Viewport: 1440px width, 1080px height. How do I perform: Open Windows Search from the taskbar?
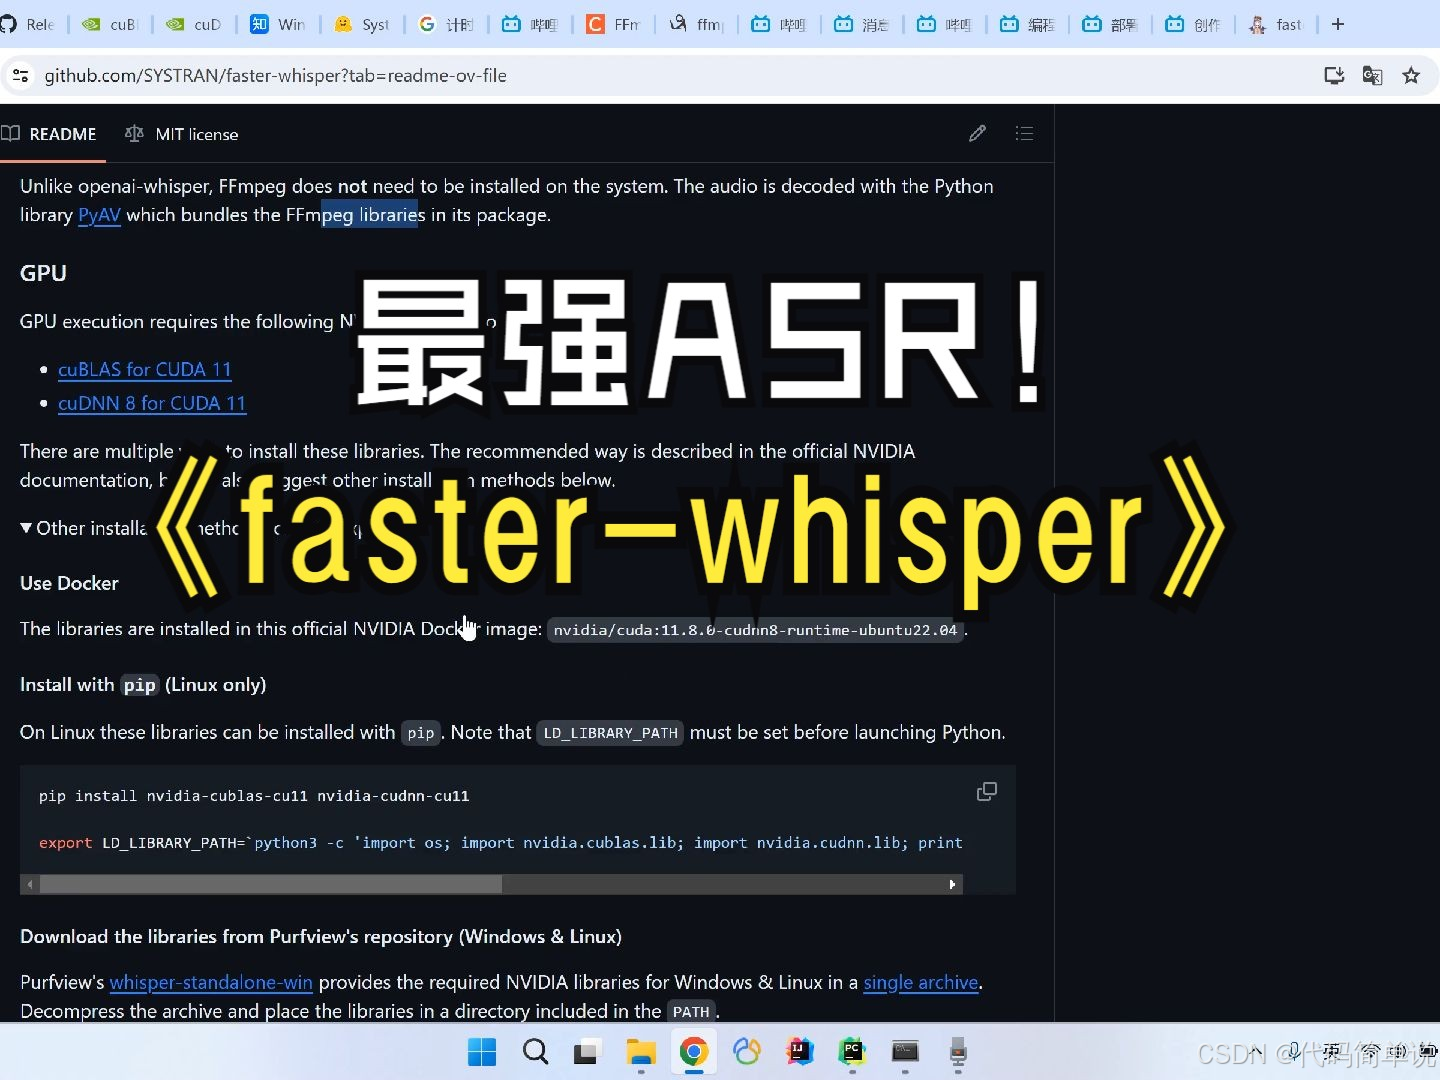[536, 1052]
